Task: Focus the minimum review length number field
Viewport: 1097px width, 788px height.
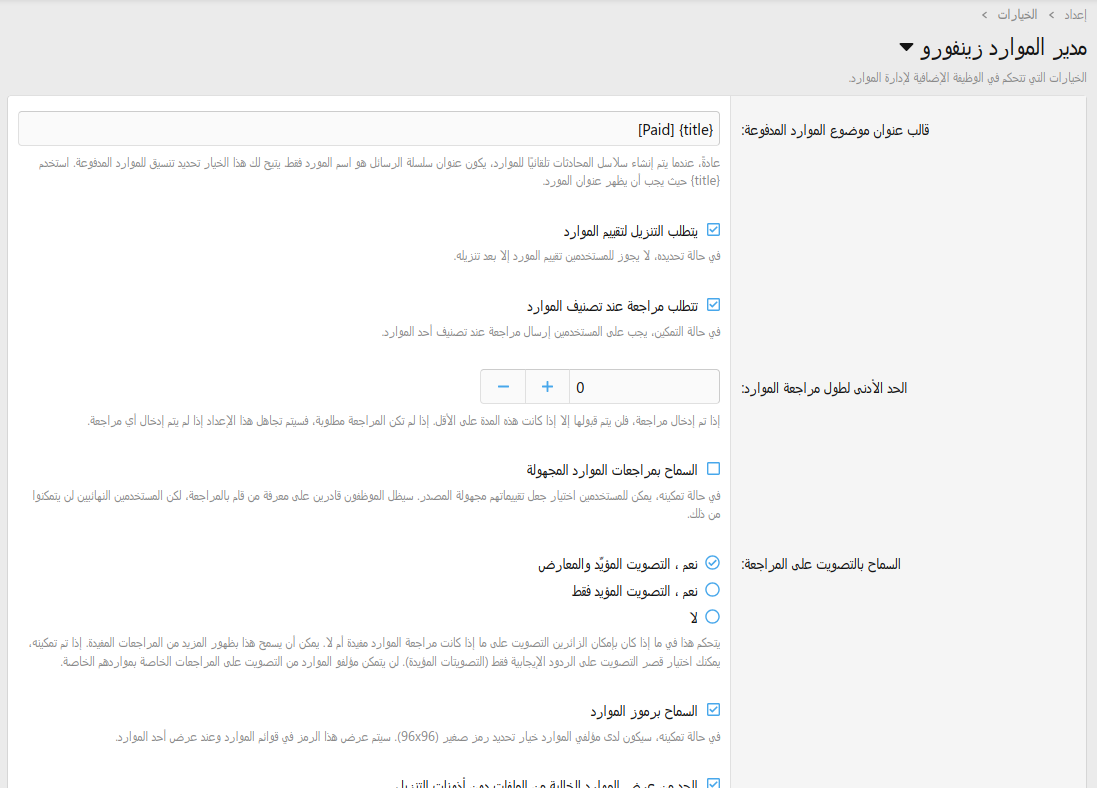Action: pos(643,387)
